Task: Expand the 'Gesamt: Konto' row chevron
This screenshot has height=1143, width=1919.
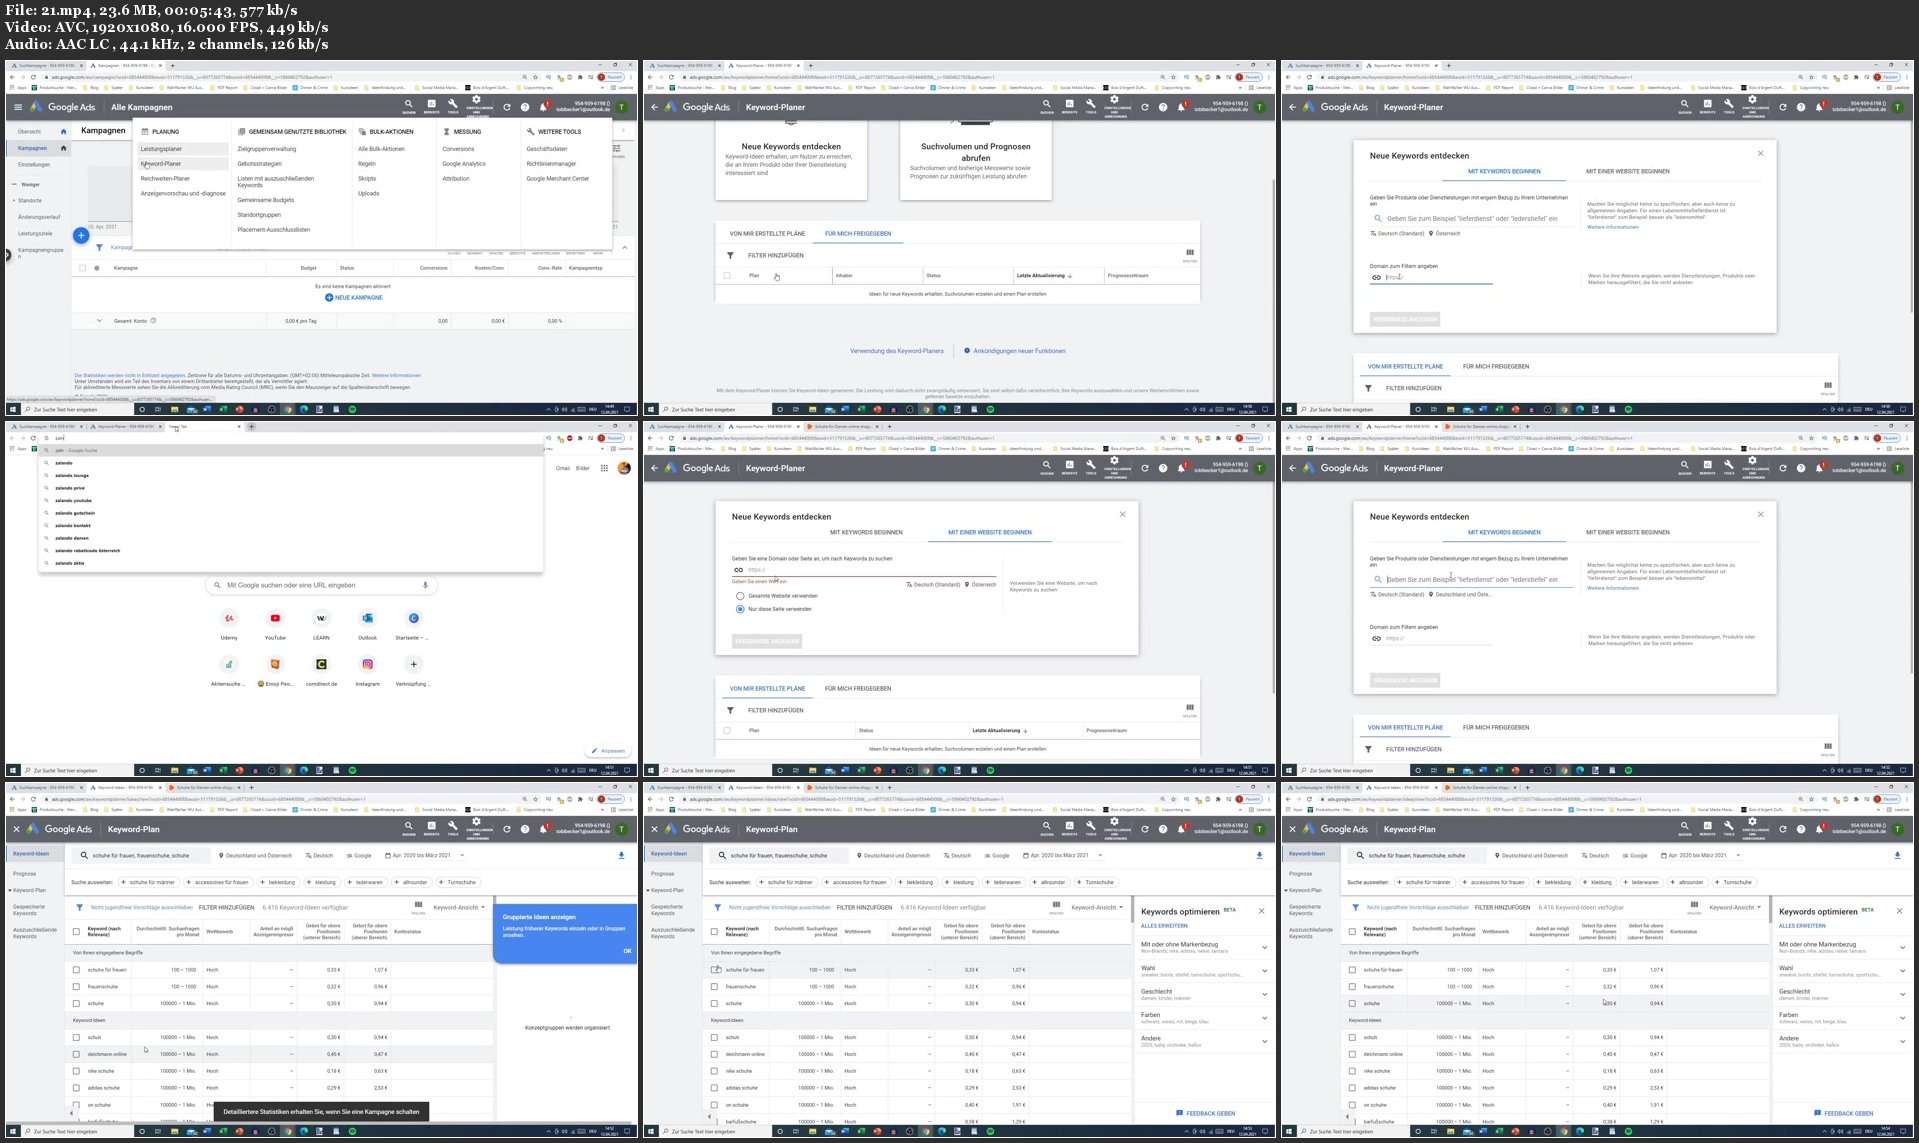Action: click(x=99, y=321)
